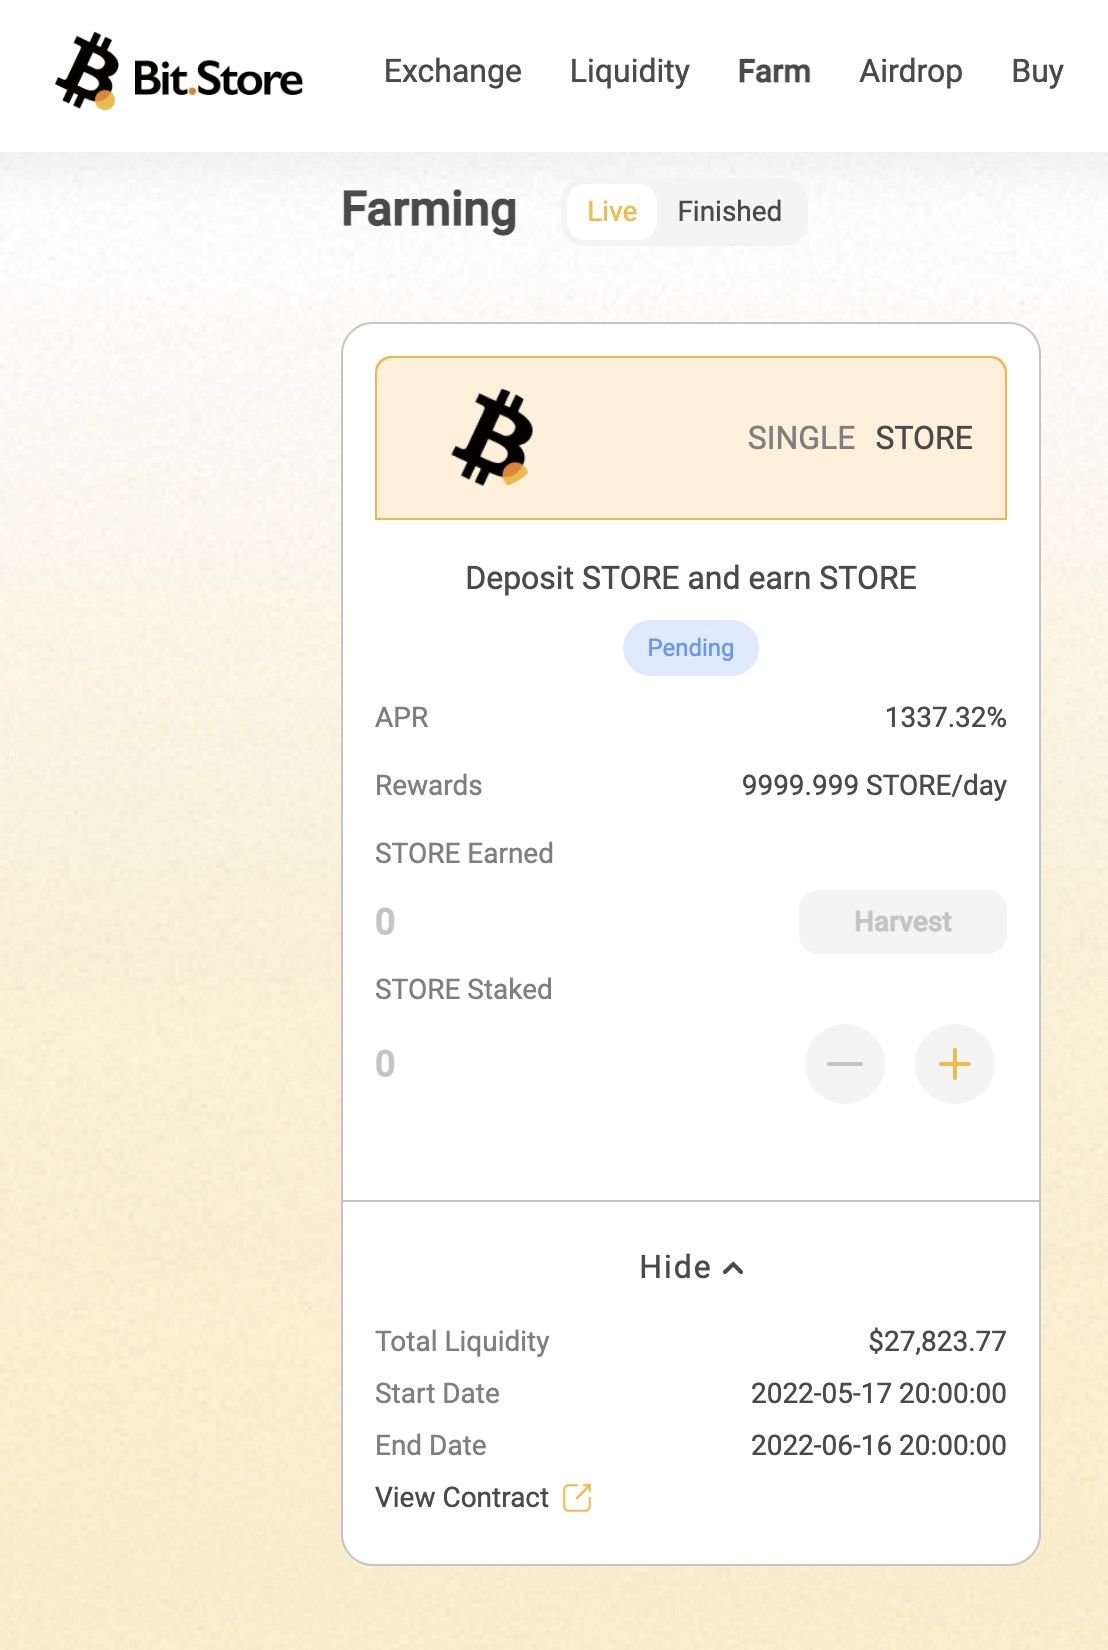Click the upward chevron next to Hide
1108x1650 pixels.
tap(733, 1268)
